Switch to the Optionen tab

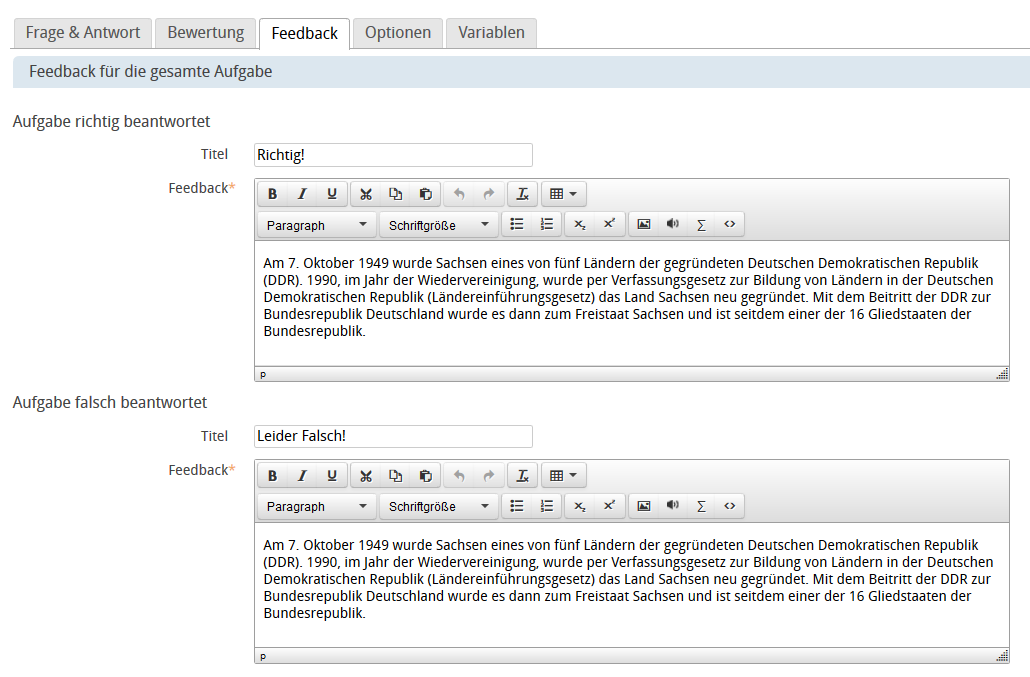pyautogui.click(x=398, y=33)
